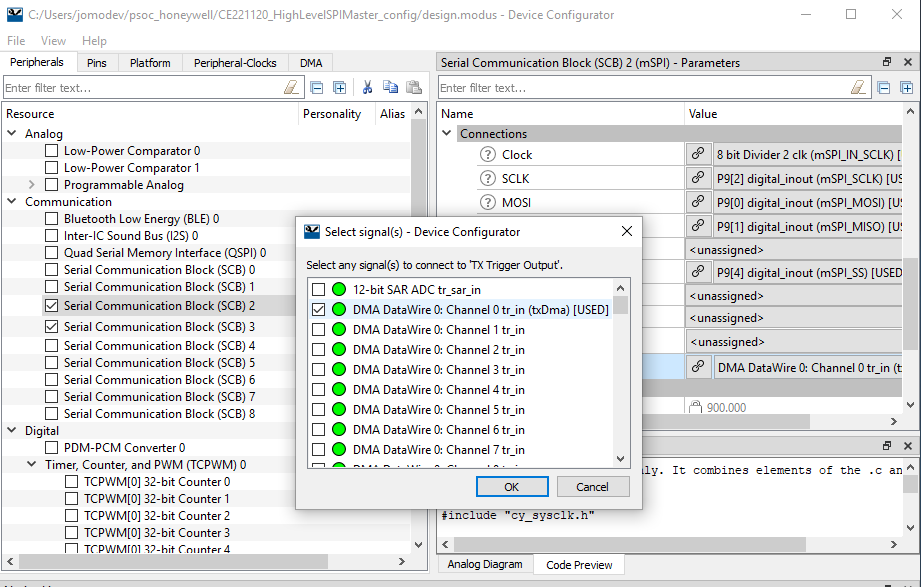The height and width of the screenshot is (587, 921).
Task: Disable Serial Communication Block (SCB) 3
Action: click(52, 326)
